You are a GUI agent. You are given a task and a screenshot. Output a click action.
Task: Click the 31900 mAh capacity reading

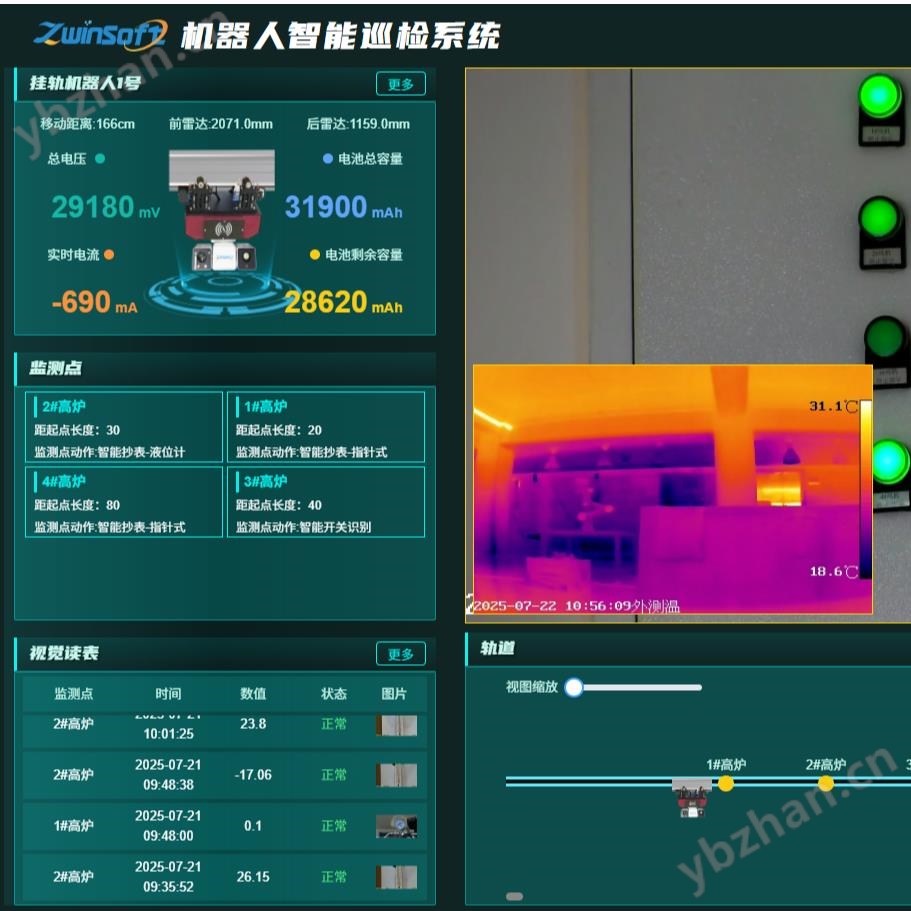pos(343,207)
